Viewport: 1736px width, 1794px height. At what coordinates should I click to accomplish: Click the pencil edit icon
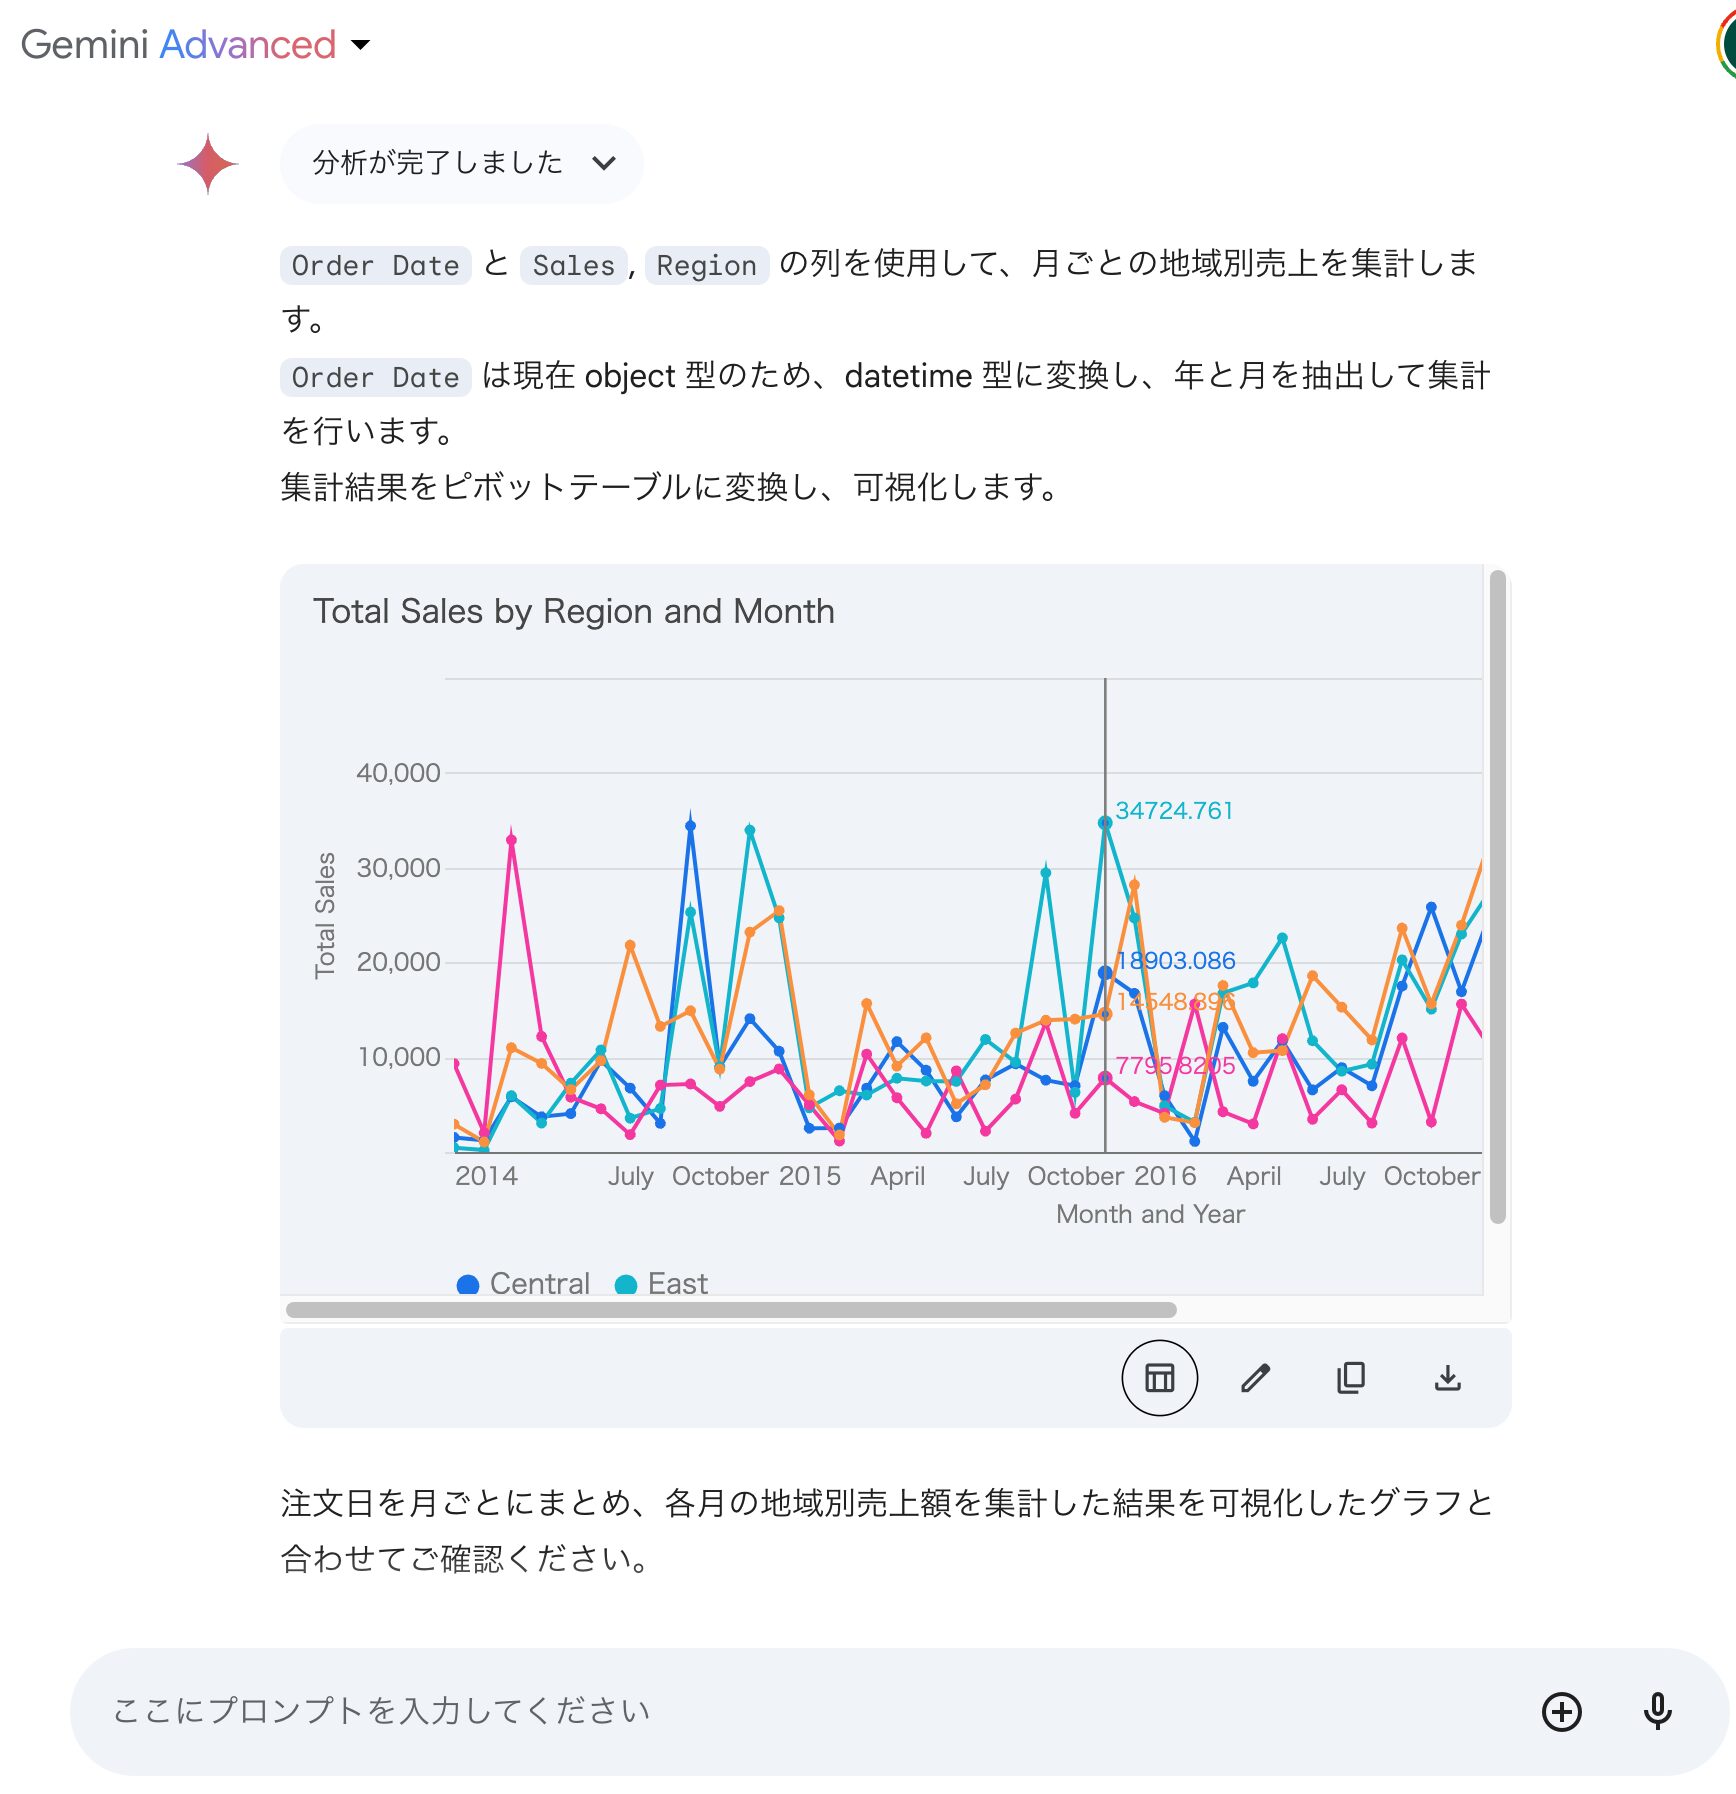(1255, 1378)
